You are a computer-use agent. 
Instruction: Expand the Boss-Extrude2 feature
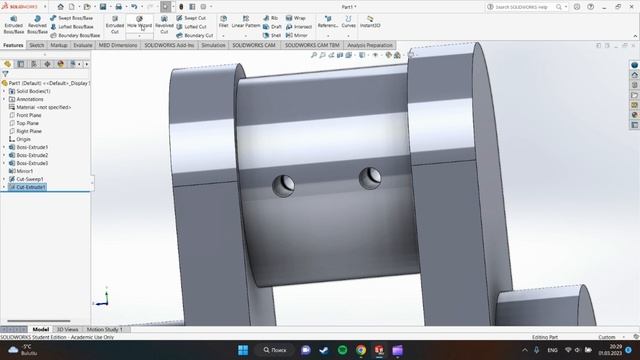pyautogui.click(x=4, y=155)
